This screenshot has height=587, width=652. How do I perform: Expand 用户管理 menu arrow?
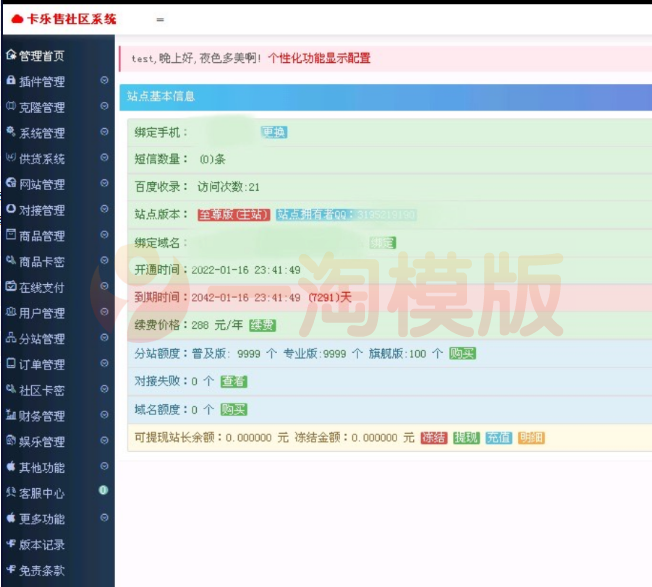[104, 312]
